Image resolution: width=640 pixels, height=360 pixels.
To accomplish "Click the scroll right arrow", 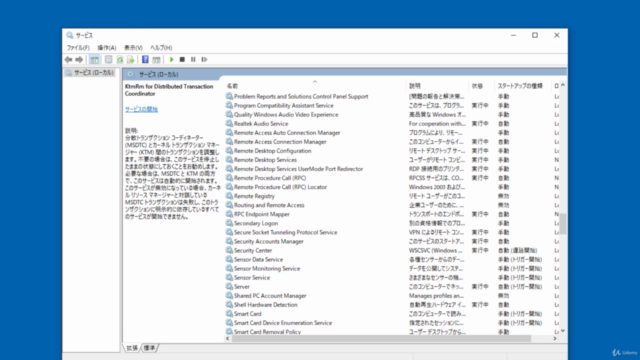I will tap(555, 338).
